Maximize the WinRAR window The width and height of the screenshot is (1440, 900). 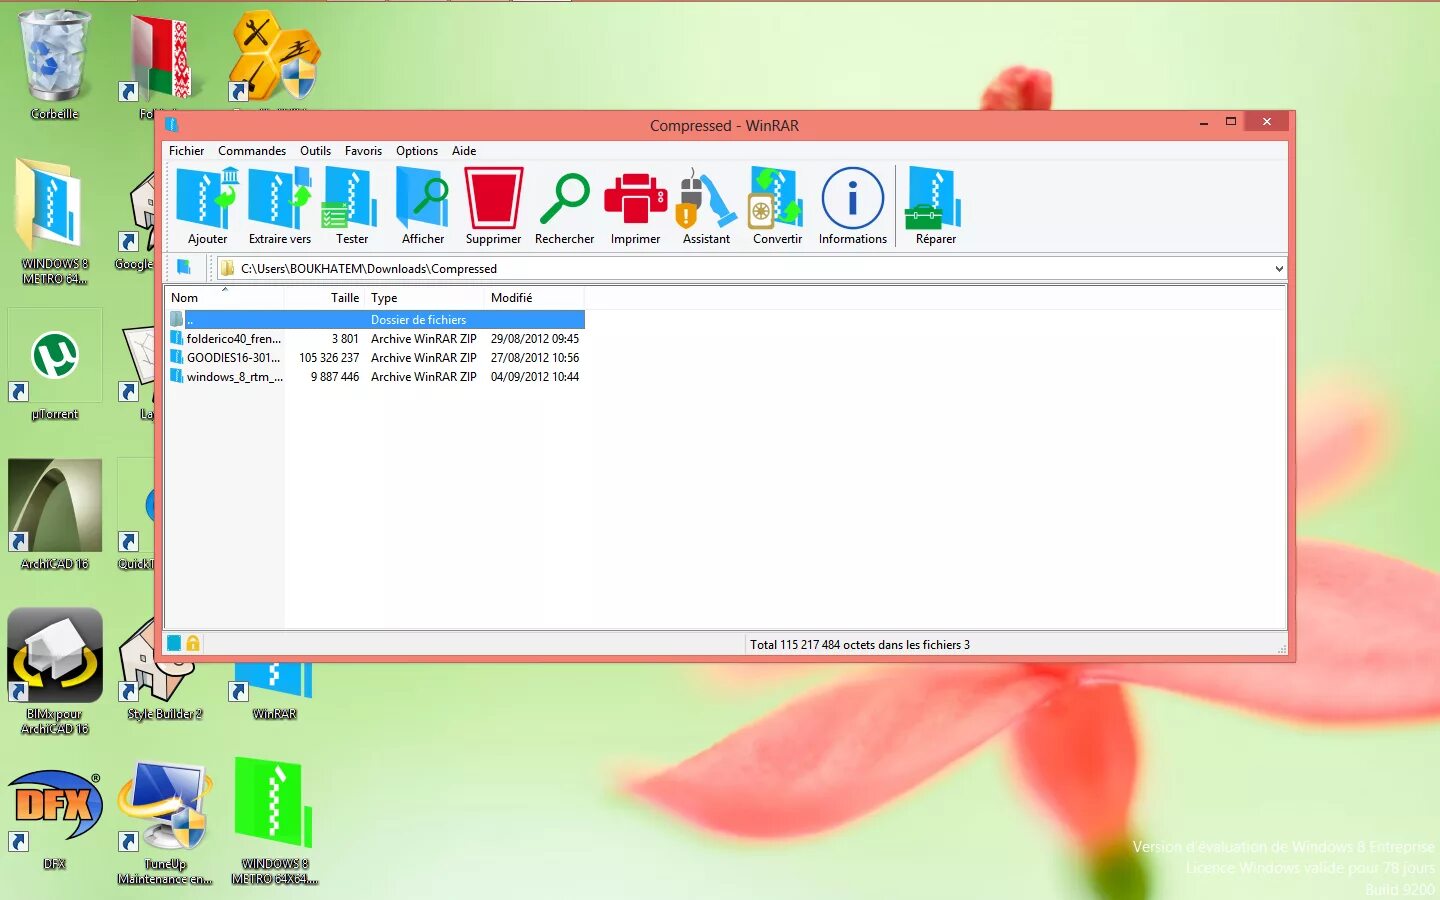pyautogui.click(x=1231, y=122)
